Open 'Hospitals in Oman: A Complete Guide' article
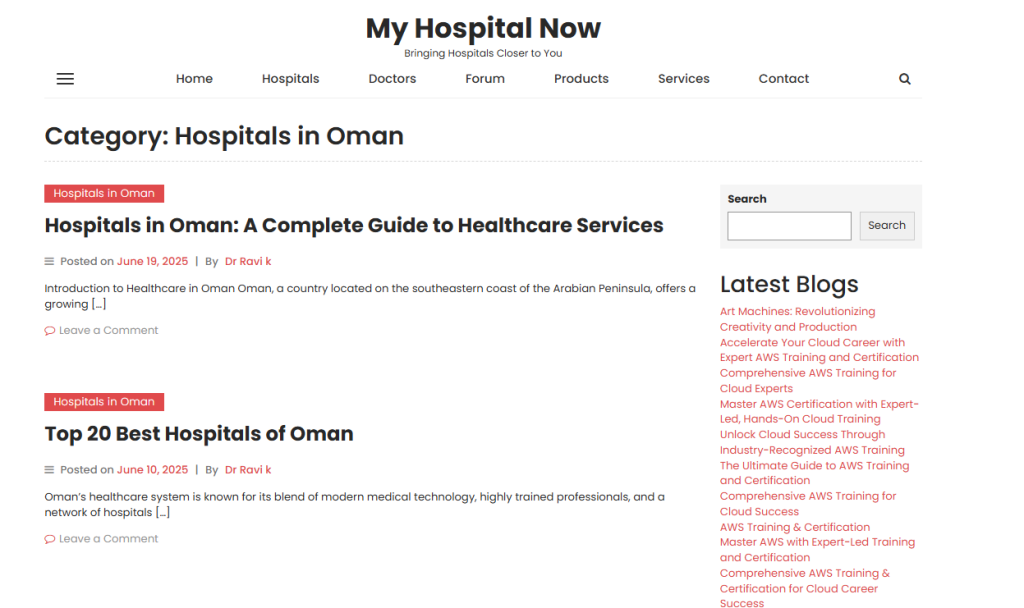1024x608 pixels. [x=354, y=226]
